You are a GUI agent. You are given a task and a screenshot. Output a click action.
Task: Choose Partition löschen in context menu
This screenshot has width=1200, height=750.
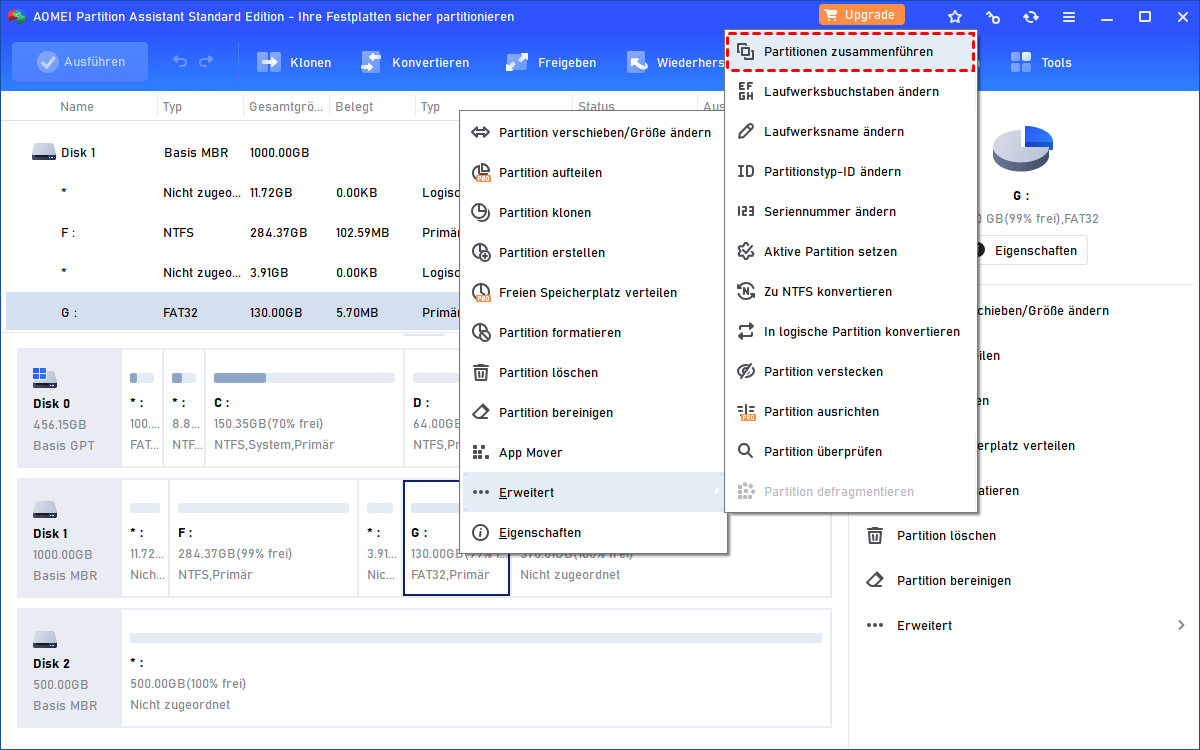tap(593, 372)
